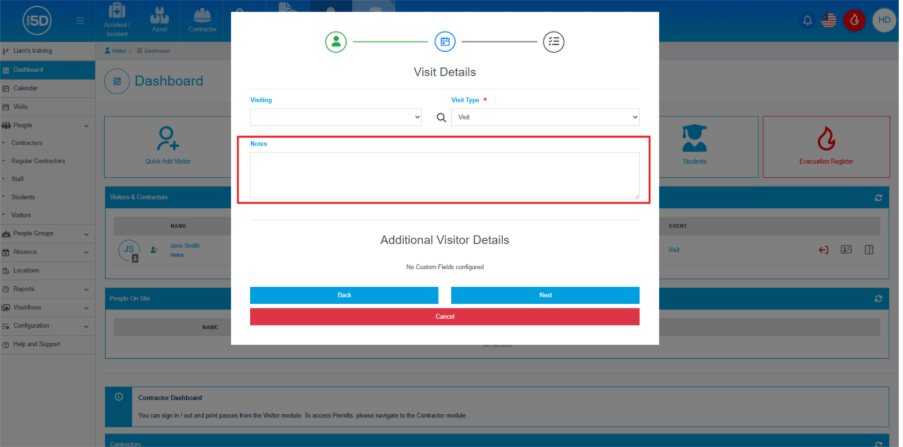Open Calendar in the sidebar
The height and width of the screenshot is (447, 903).
[x=26, y=88]
